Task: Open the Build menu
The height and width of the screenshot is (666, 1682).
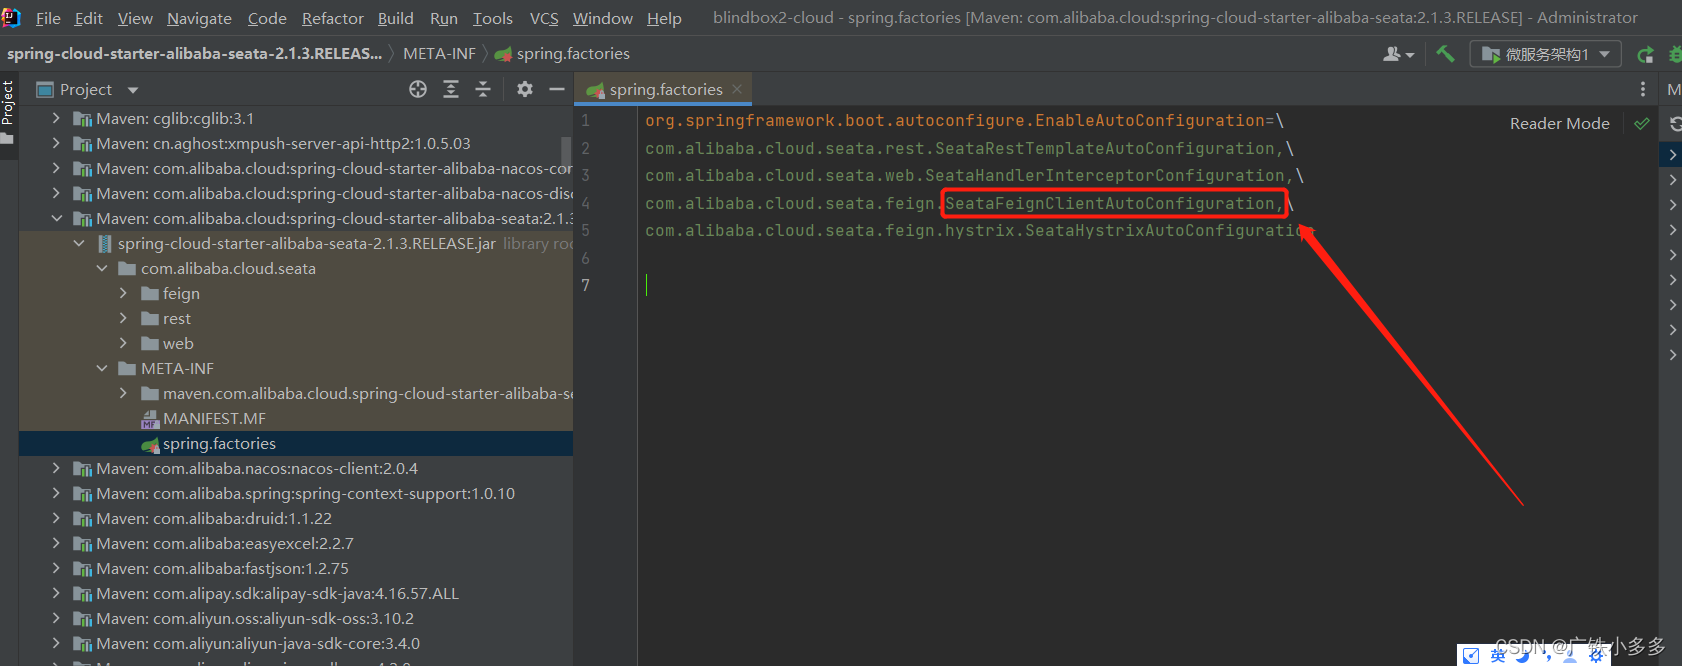Action: [x=396, y=18]
